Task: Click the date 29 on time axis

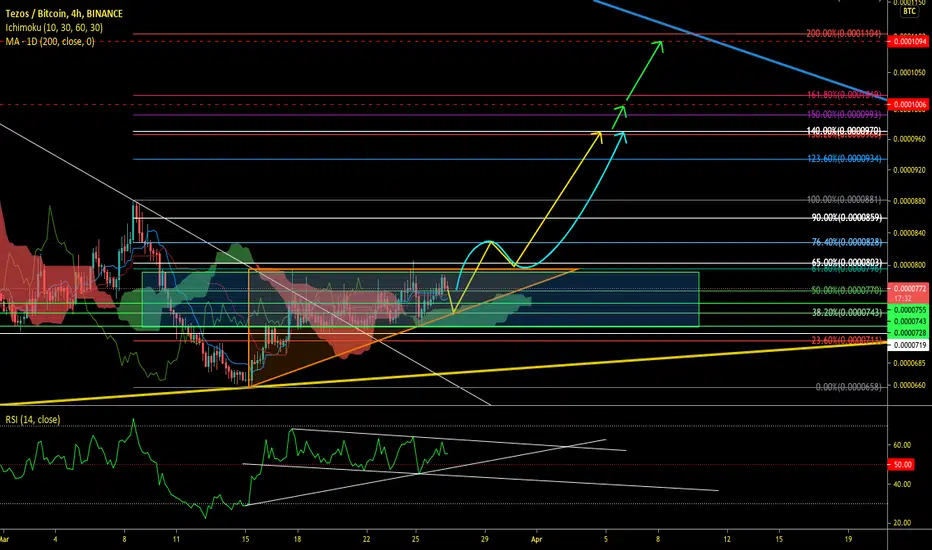Action: [485, 540]
